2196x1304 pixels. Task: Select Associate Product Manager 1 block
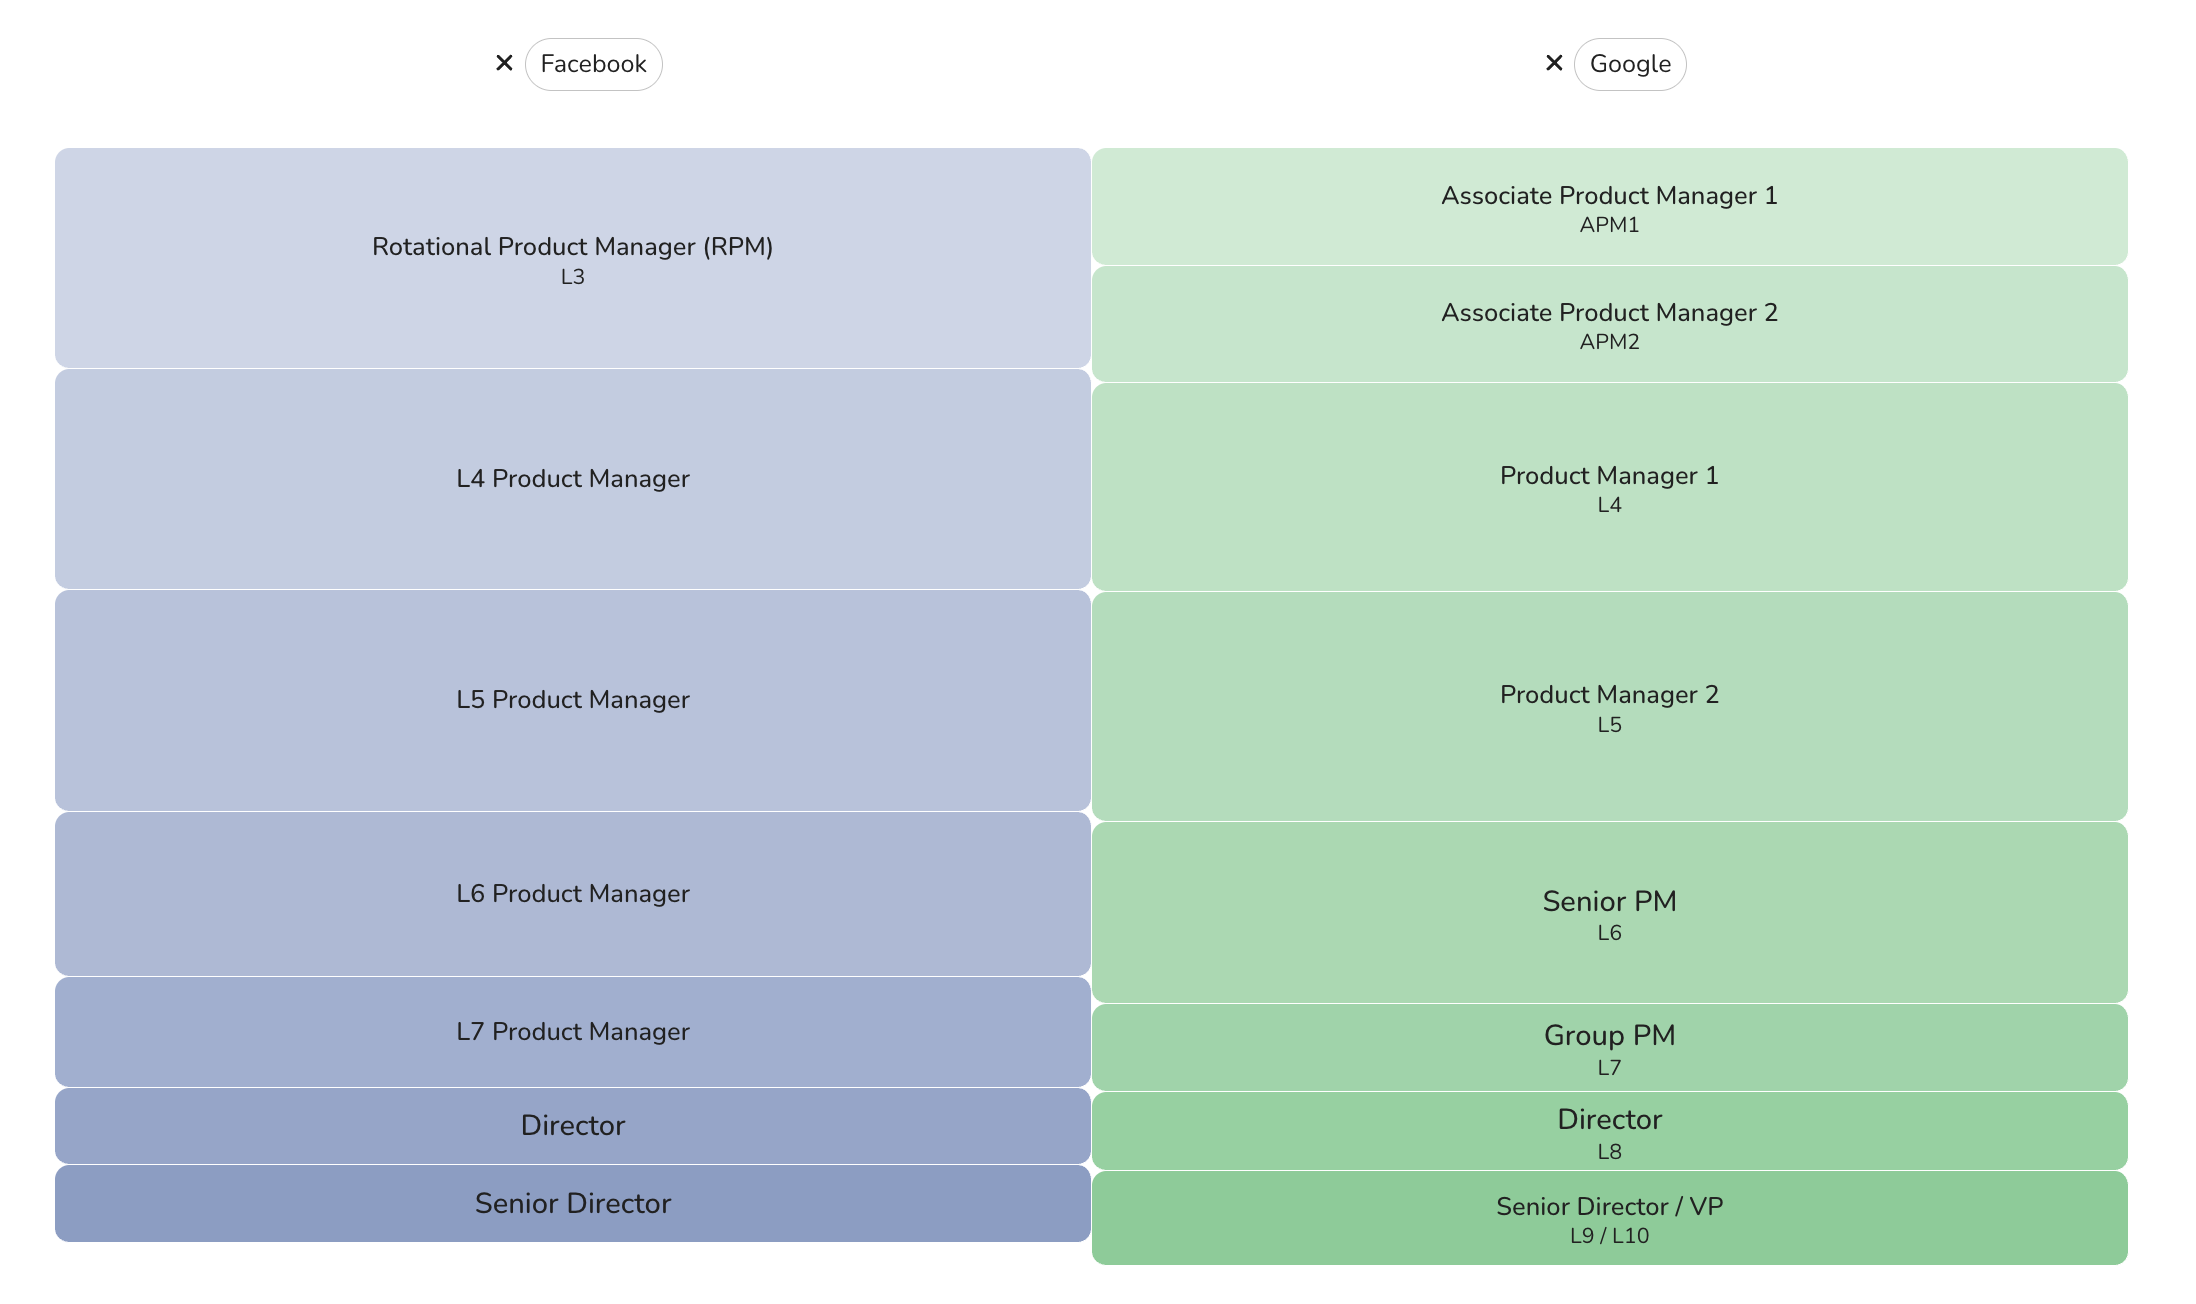(1609, 207)
